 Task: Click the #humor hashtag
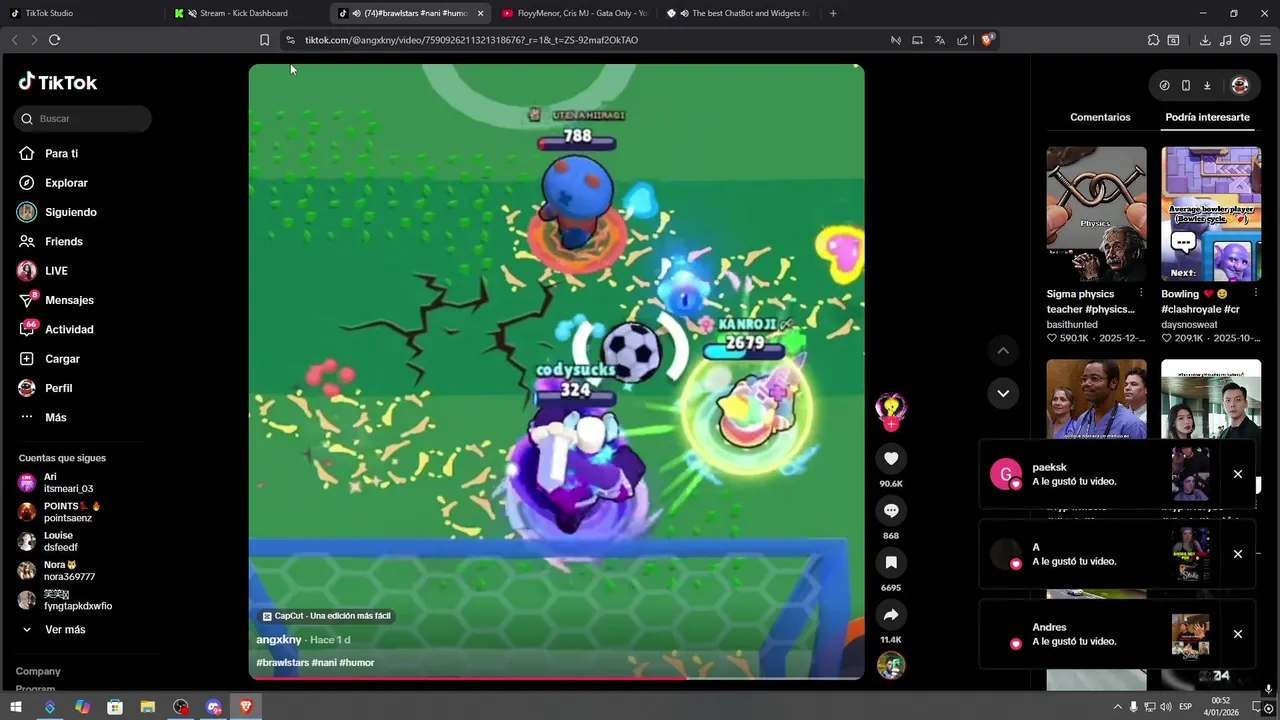coord(357,663)
